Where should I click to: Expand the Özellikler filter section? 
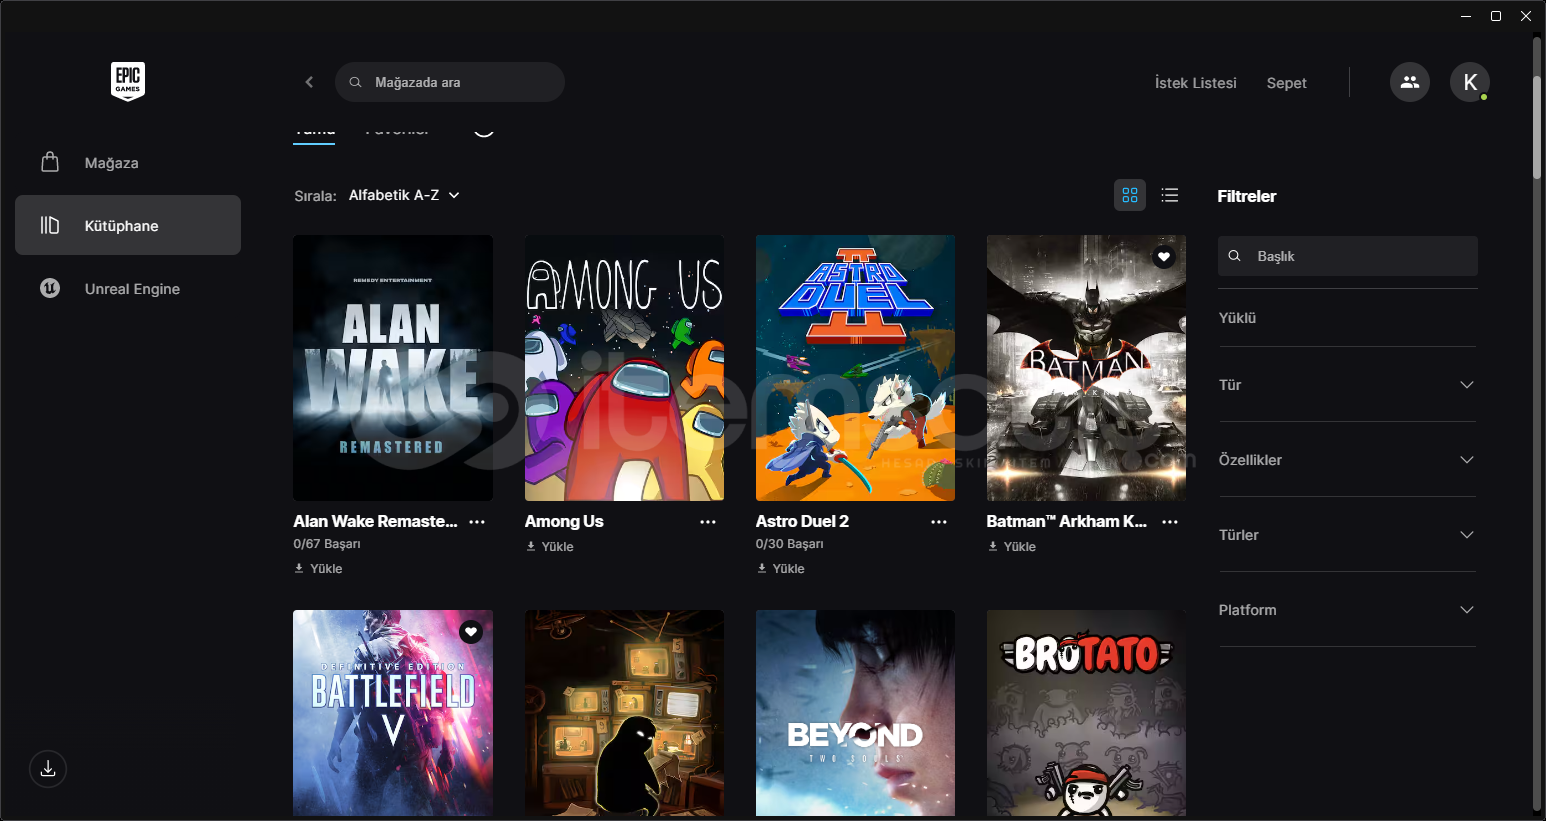click(1347, 460)
